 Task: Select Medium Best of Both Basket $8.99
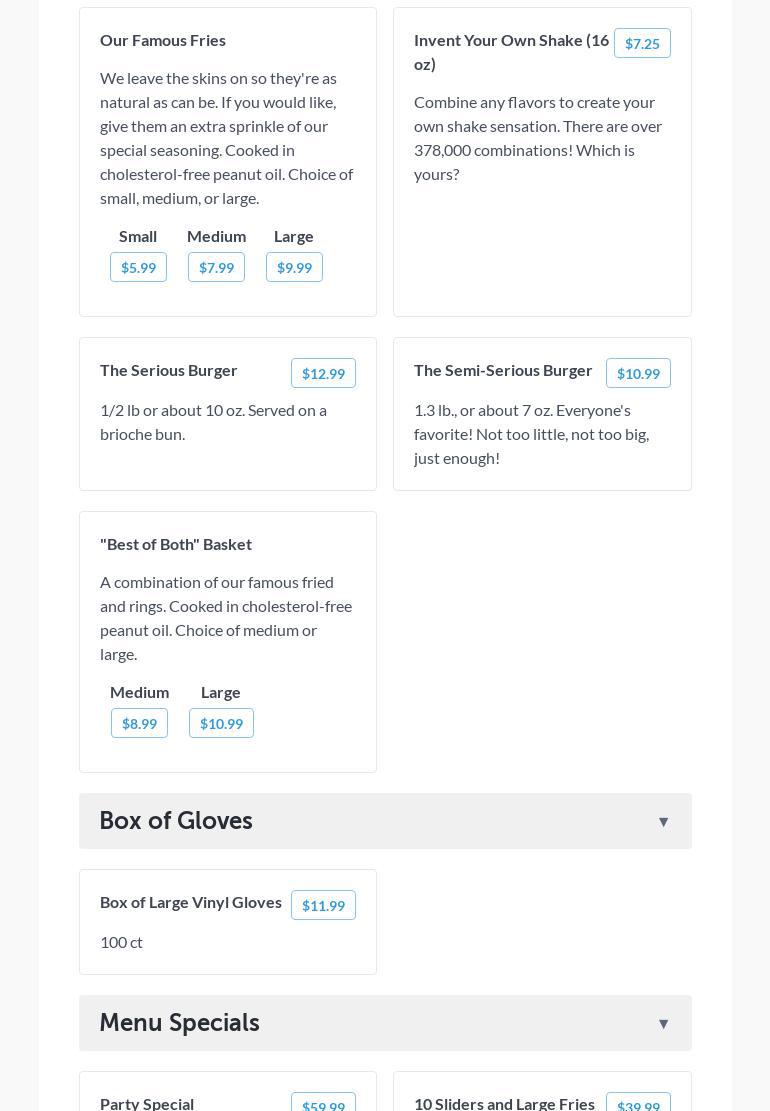coord(139,723)
